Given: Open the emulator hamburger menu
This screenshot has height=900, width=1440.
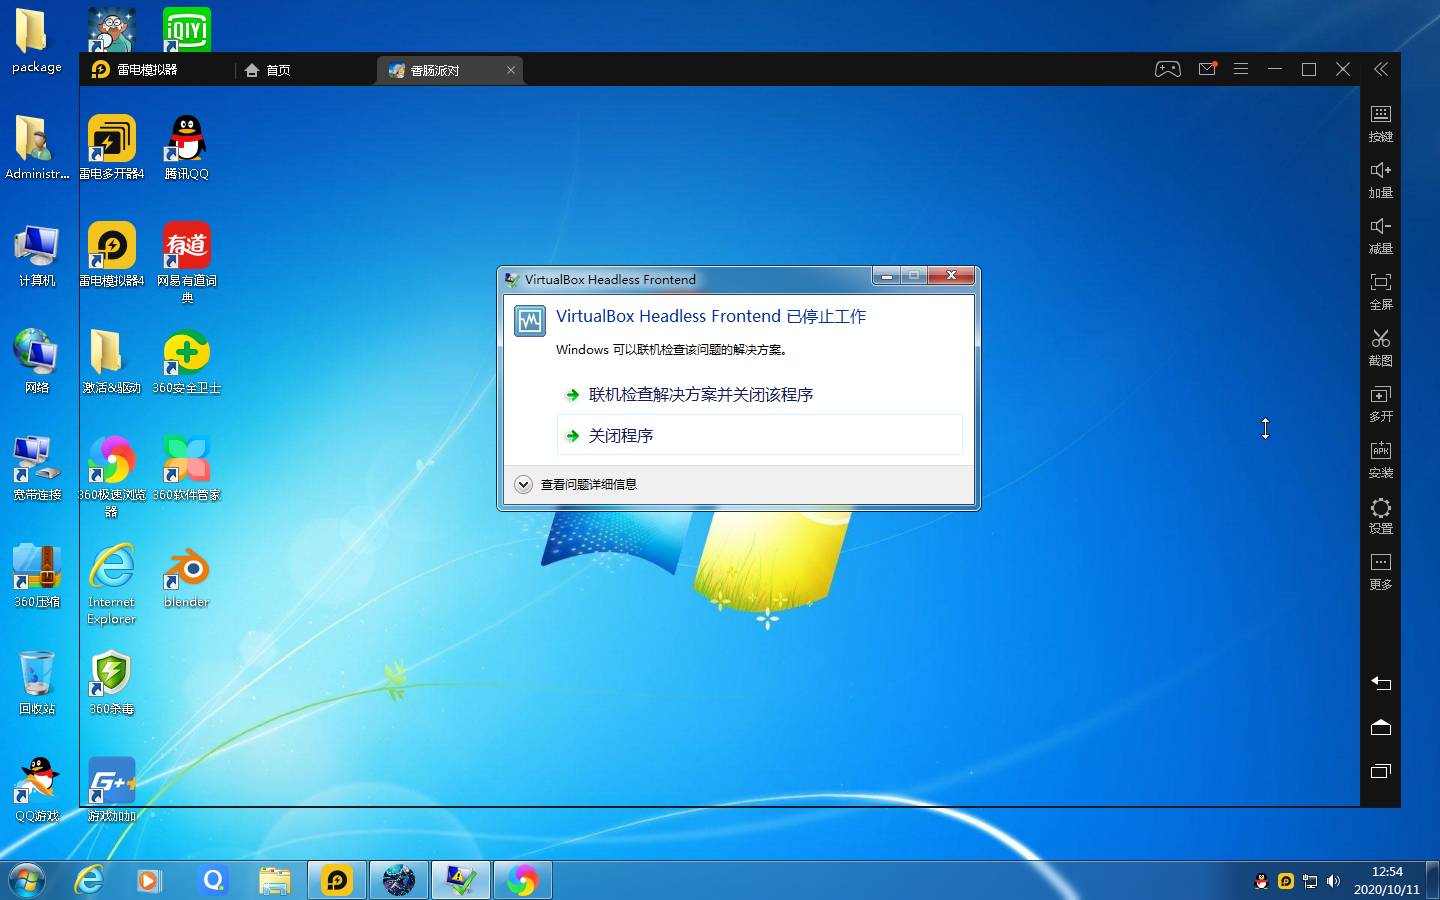Looking at the screenshot, I should (x=1241, y=69).
